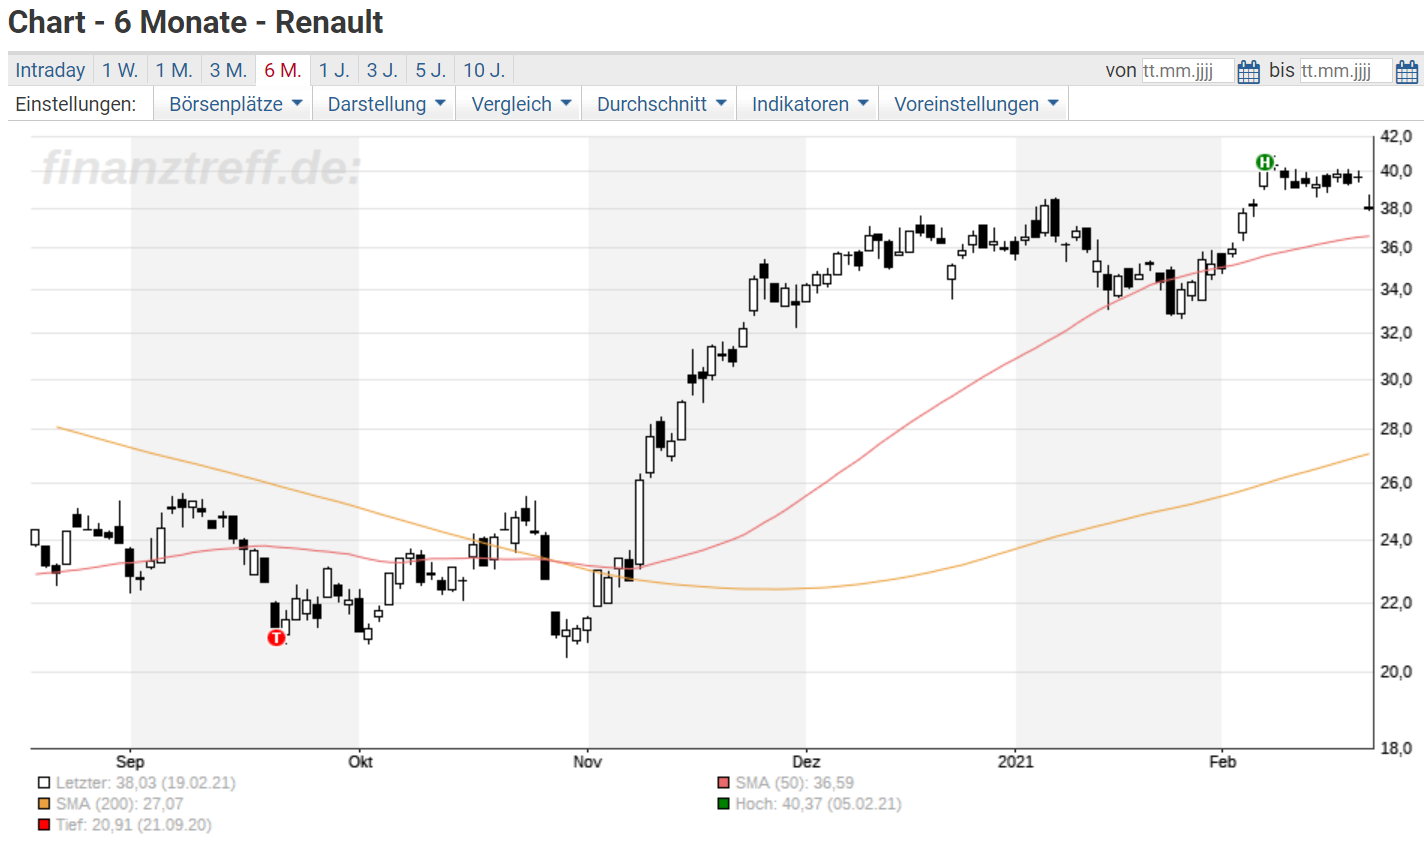
Task: Open the 'bis' date calendar picker icon
Action: (1406, 71)
